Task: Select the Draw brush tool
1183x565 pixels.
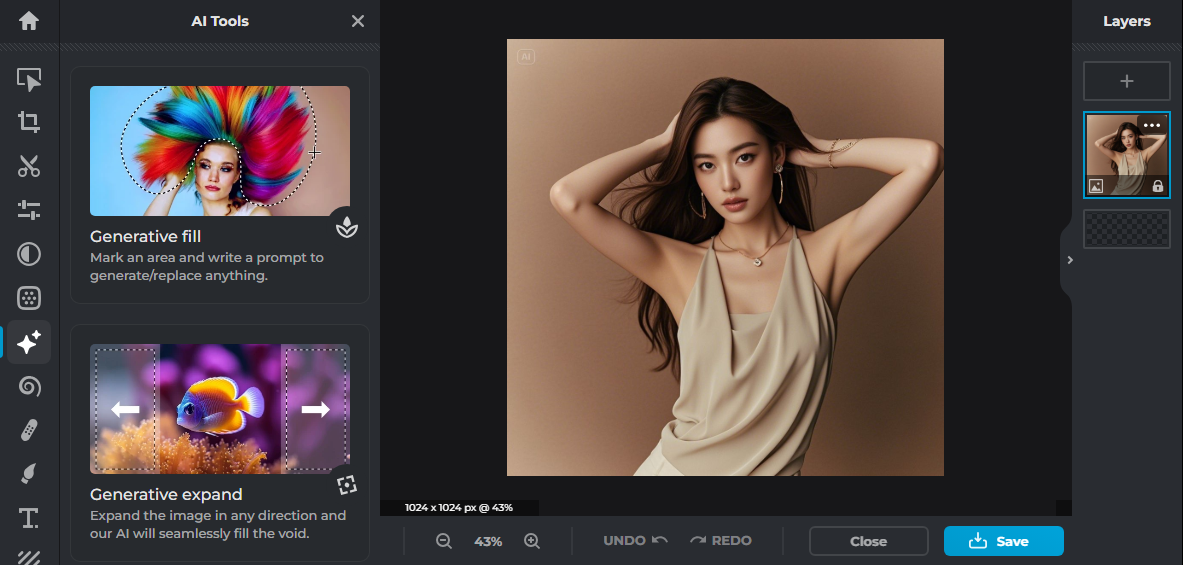Action: pos(29,474)
